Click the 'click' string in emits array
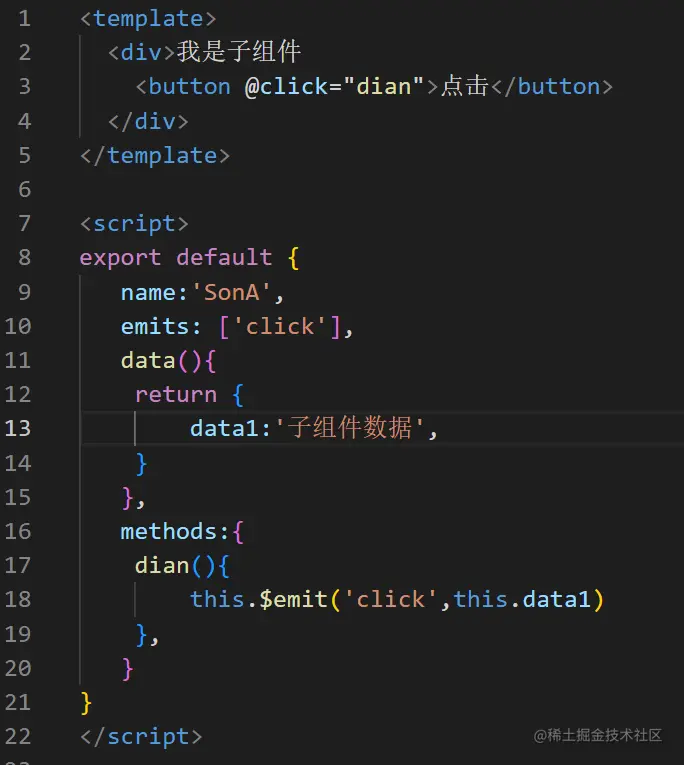 [x=280, y=326]
